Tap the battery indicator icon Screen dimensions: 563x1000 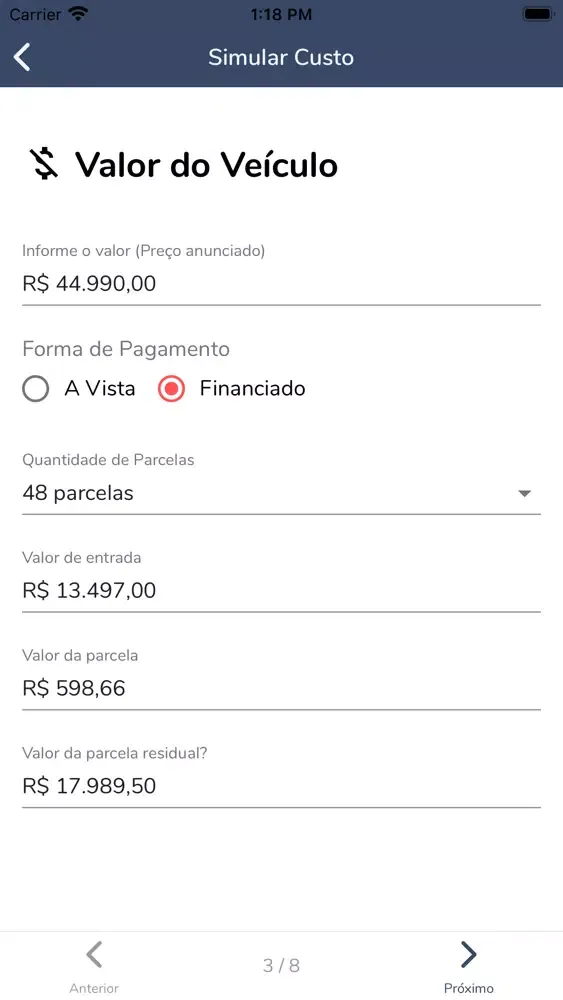[x=538, y=14]
